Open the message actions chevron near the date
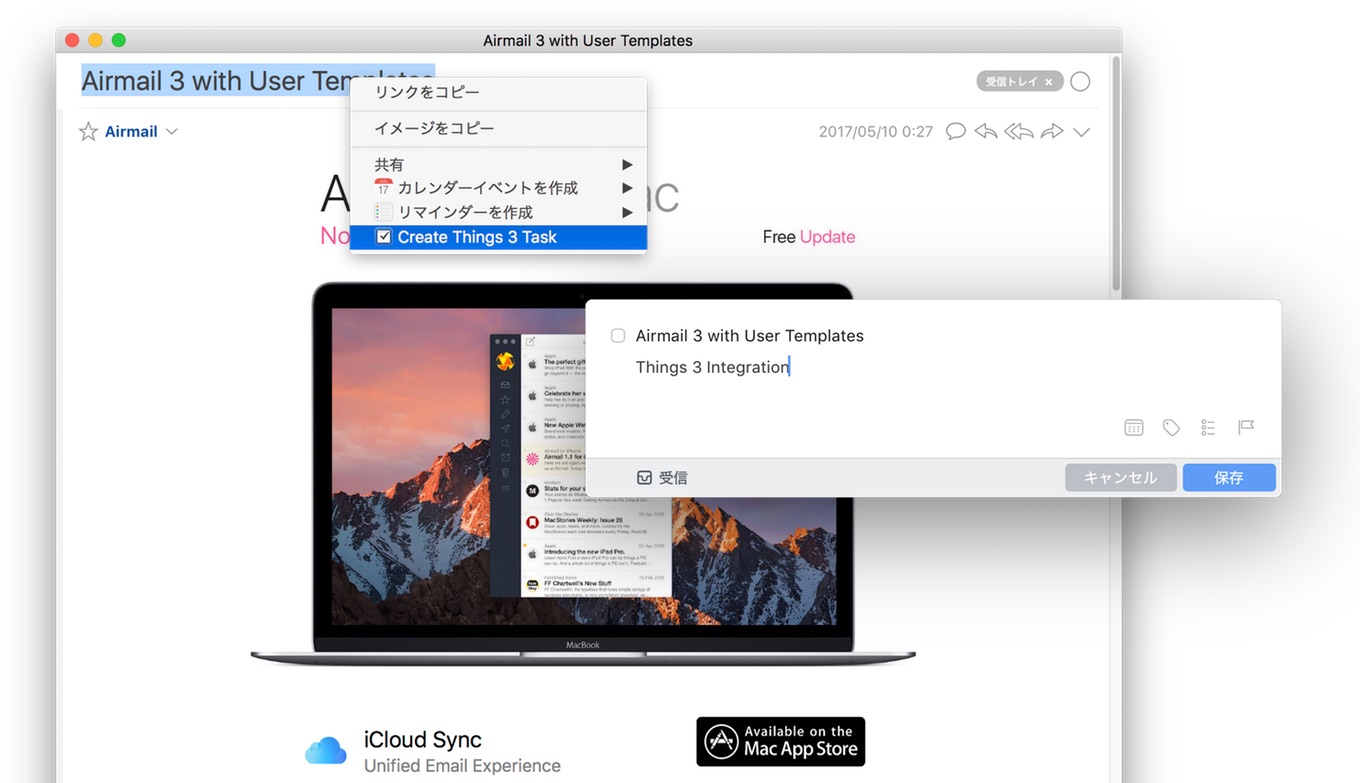Viewport: 1360px width, 783px height. point(1082,131)
